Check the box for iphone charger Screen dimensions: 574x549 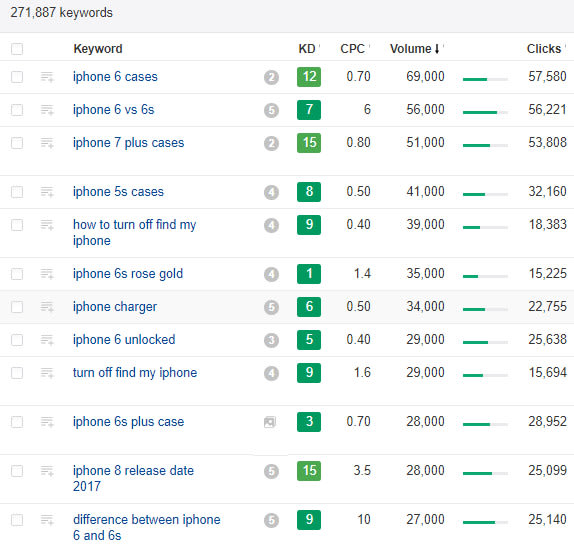coord(17,307)
